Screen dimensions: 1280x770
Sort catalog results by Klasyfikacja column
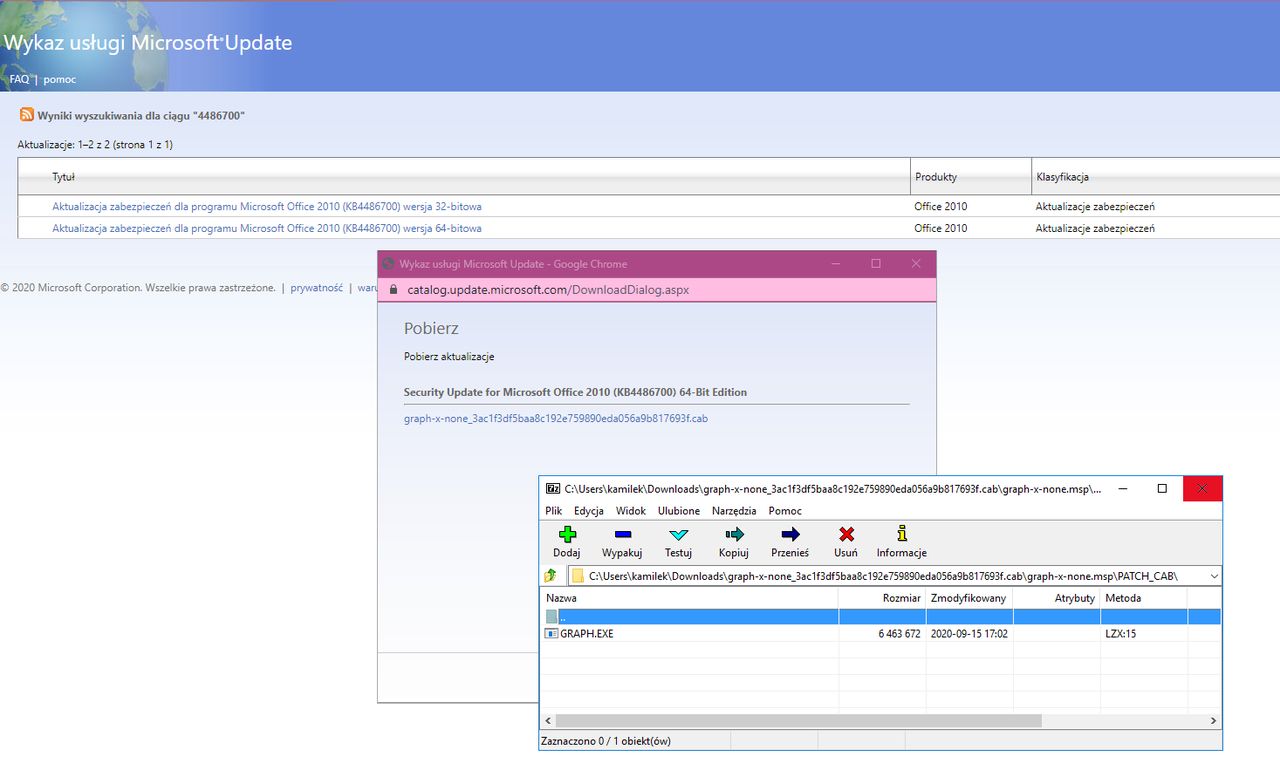click(1063, 177)
